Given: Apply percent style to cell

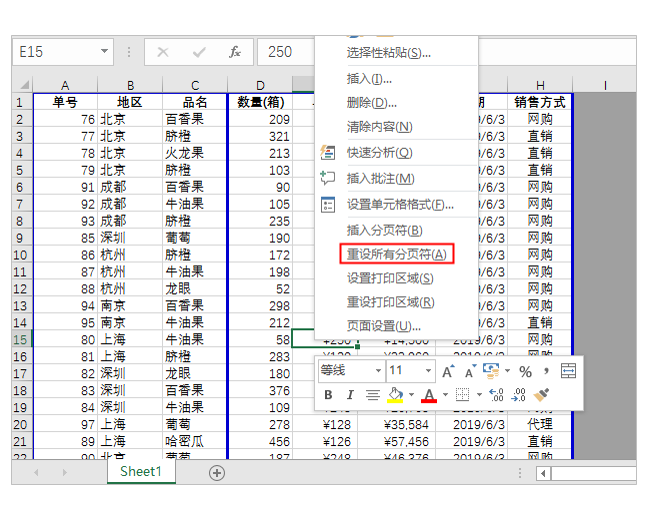Looking at the screenshot, I should click(x=525, y=372).
